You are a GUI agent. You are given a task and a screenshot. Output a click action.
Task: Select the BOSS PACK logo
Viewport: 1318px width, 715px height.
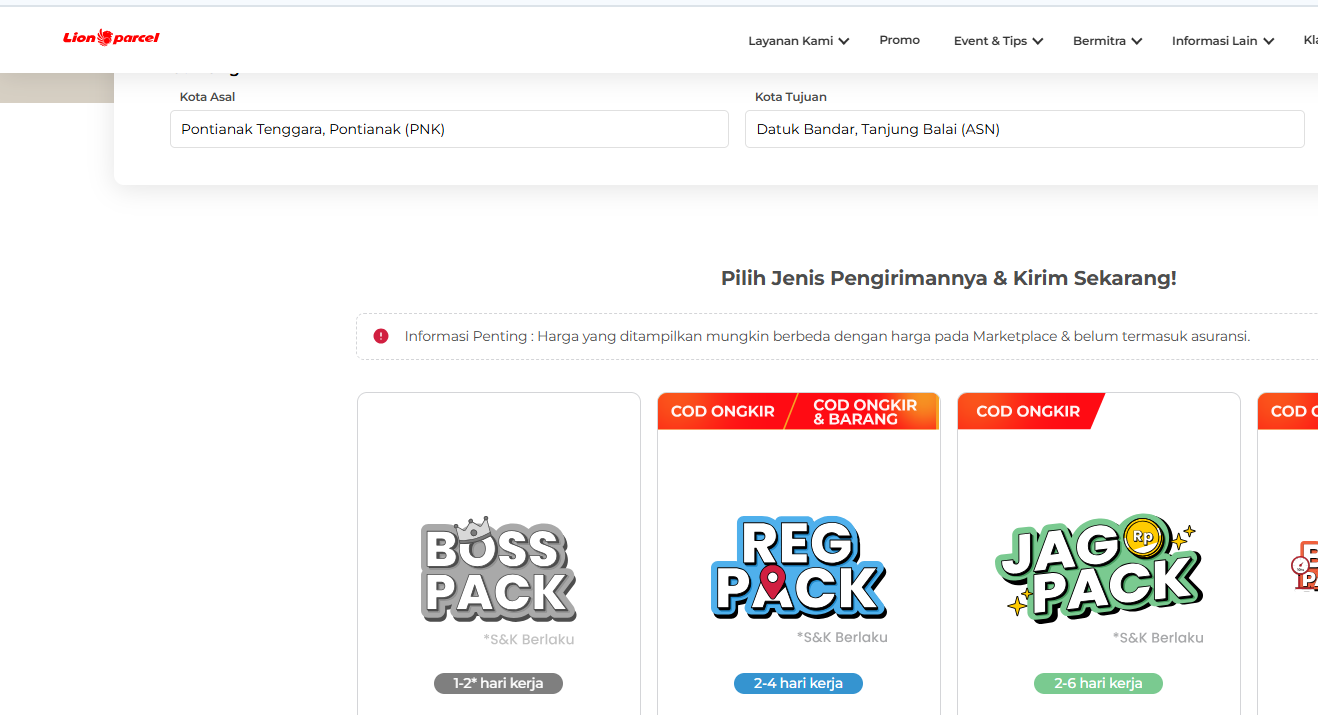tap(498, 569)
